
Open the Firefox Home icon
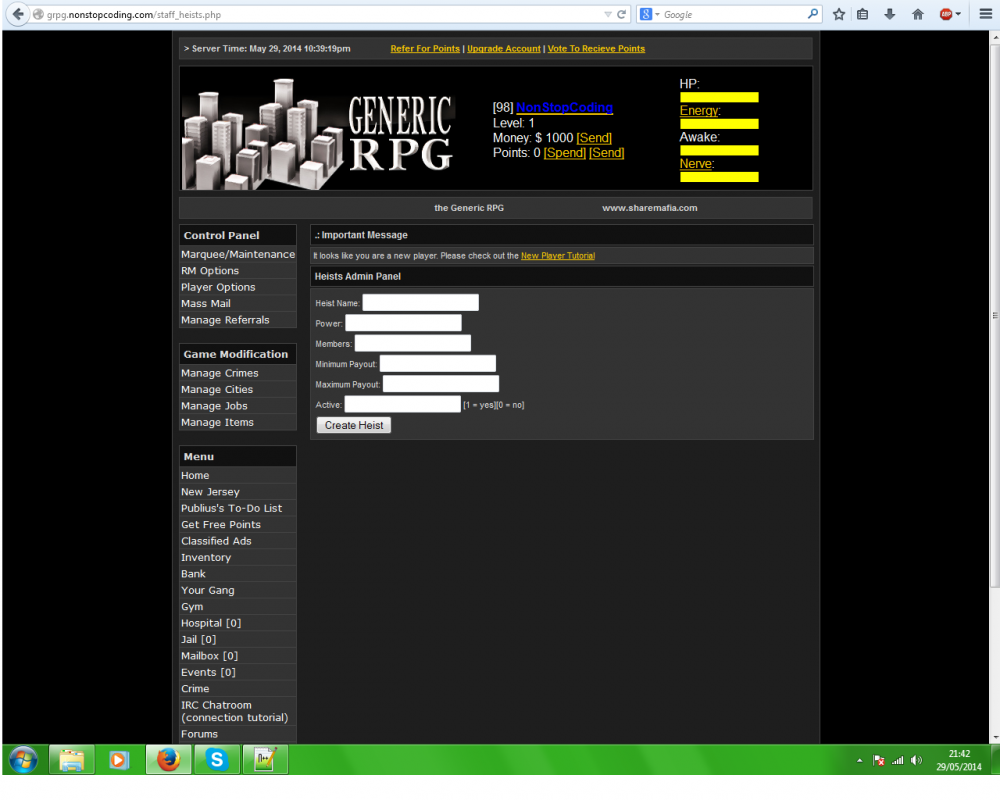tap(916, 14)
